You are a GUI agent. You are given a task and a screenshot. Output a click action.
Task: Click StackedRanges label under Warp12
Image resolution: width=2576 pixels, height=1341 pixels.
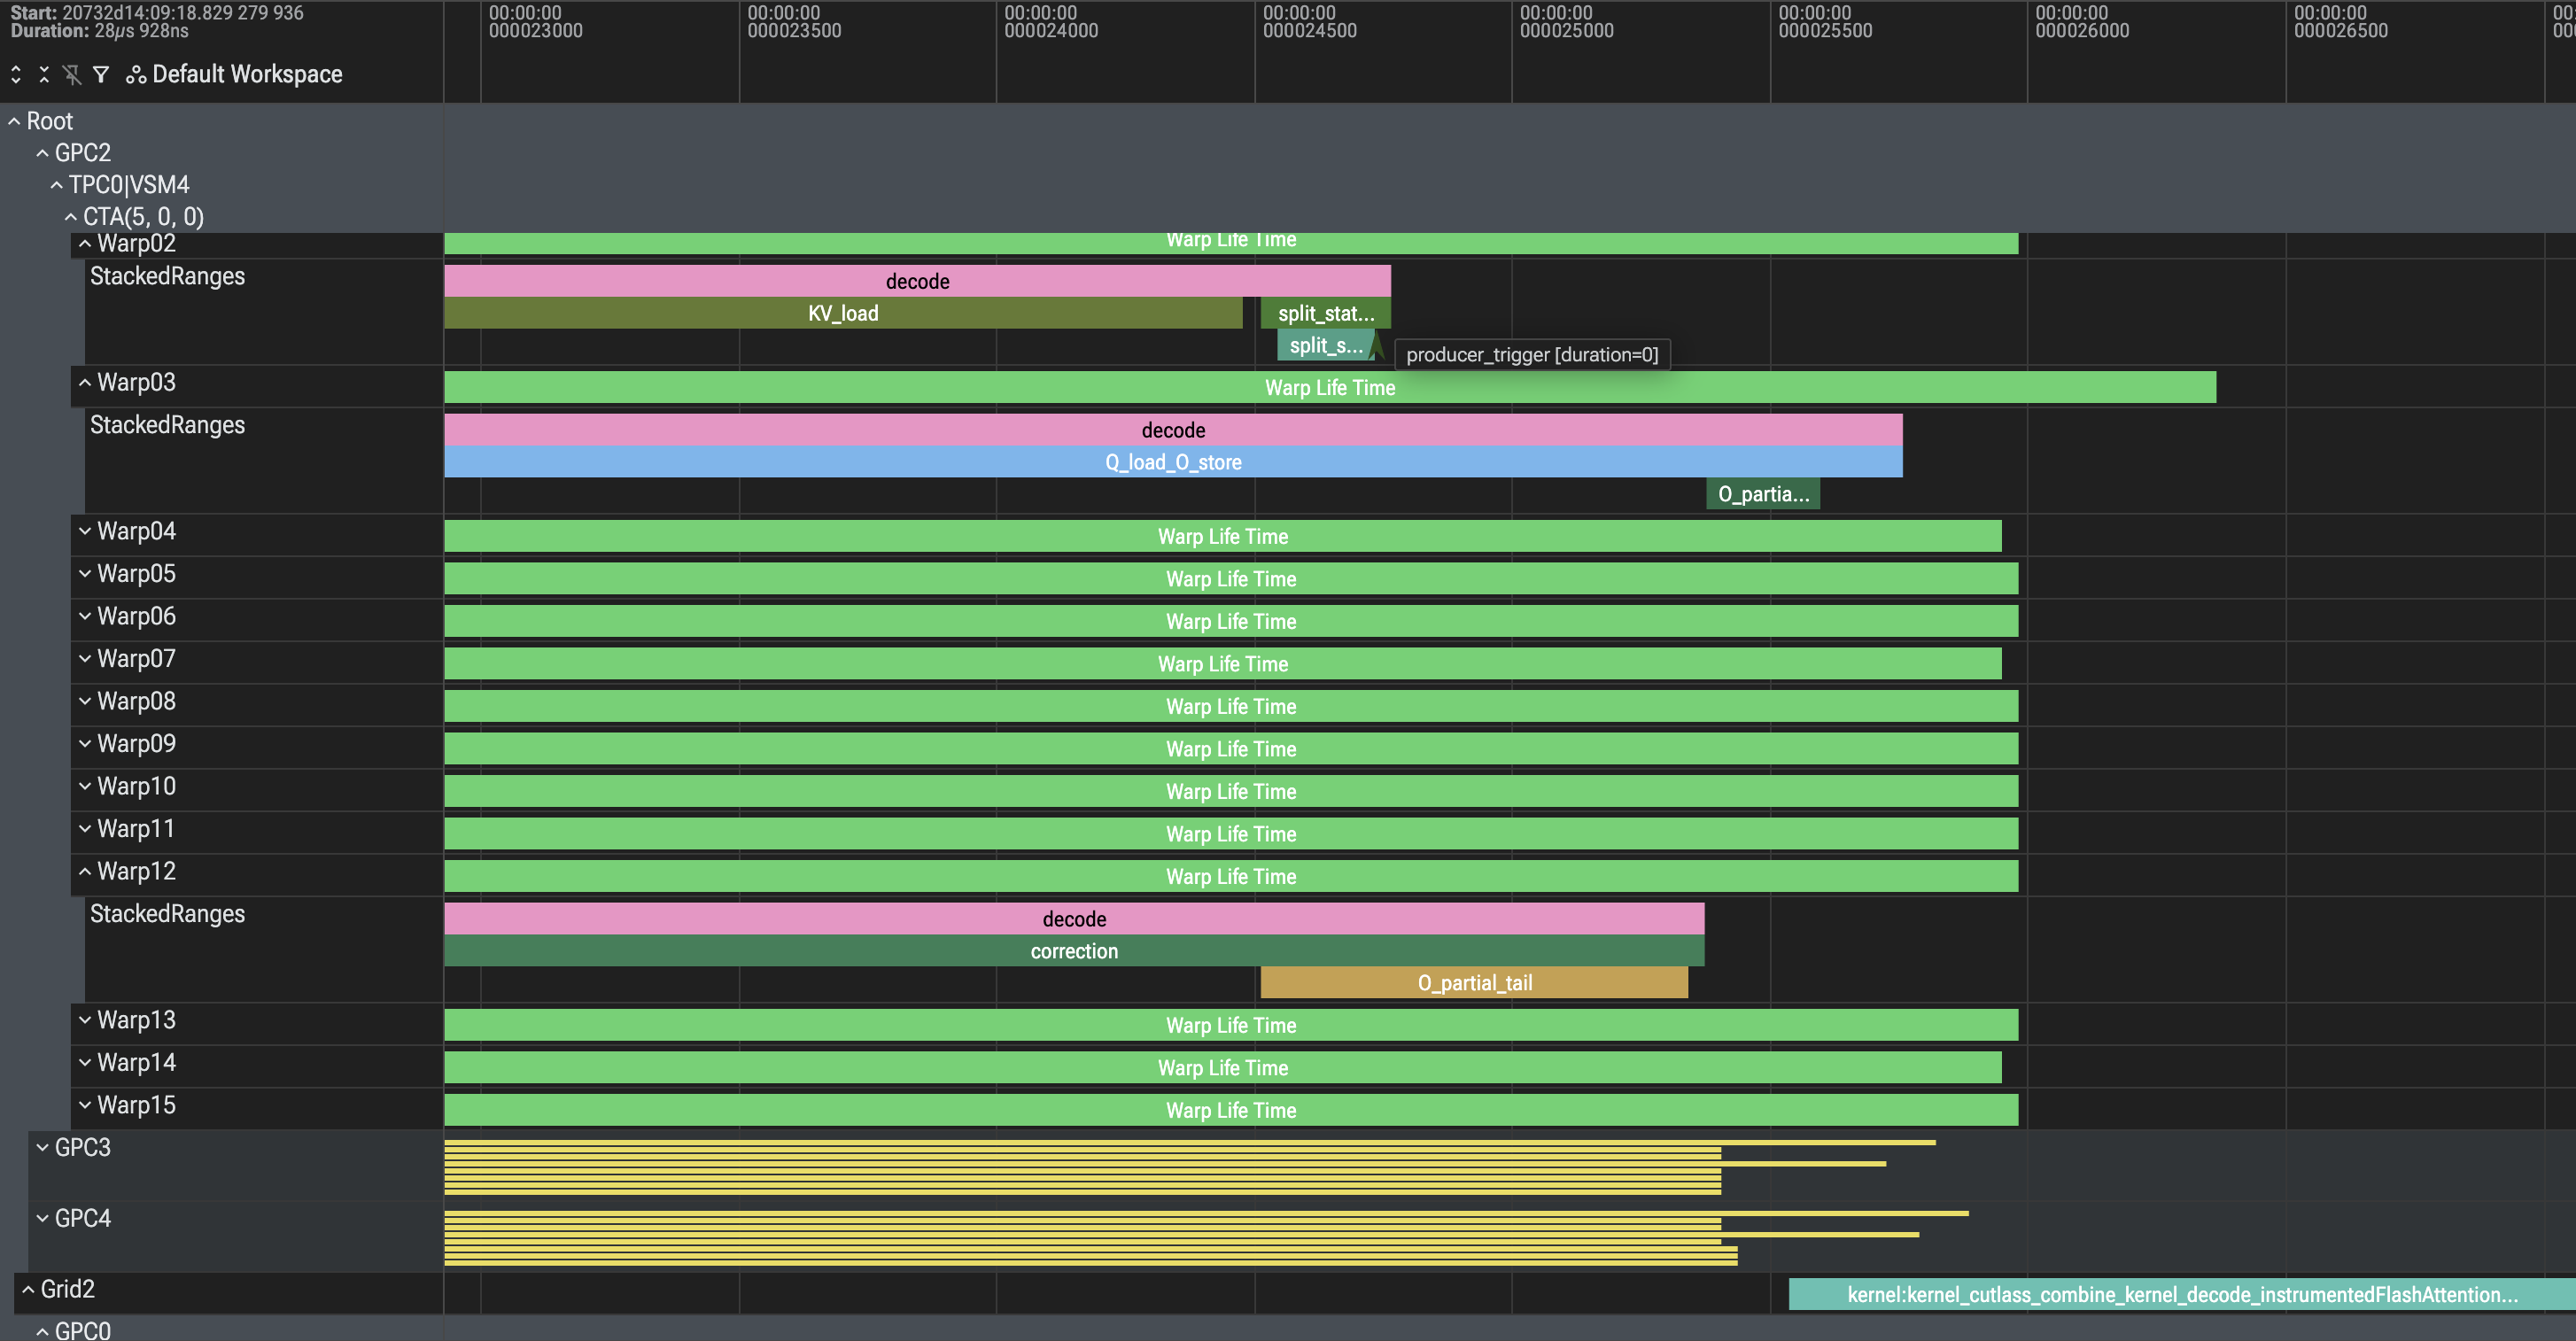pyautogui.click(x=167, y=914)
